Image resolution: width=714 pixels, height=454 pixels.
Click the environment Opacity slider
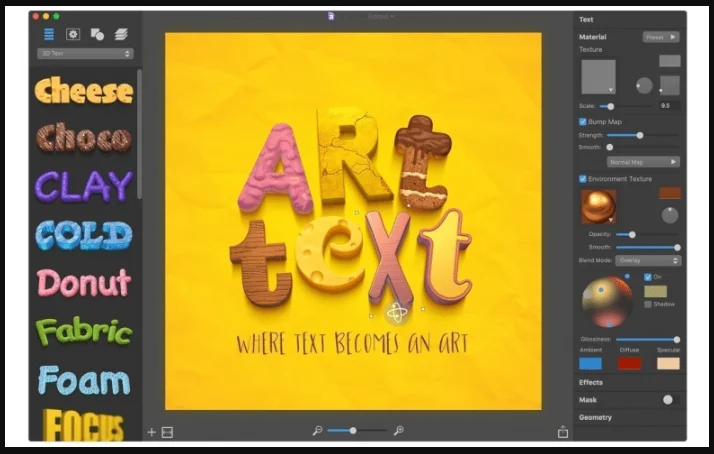647,235
